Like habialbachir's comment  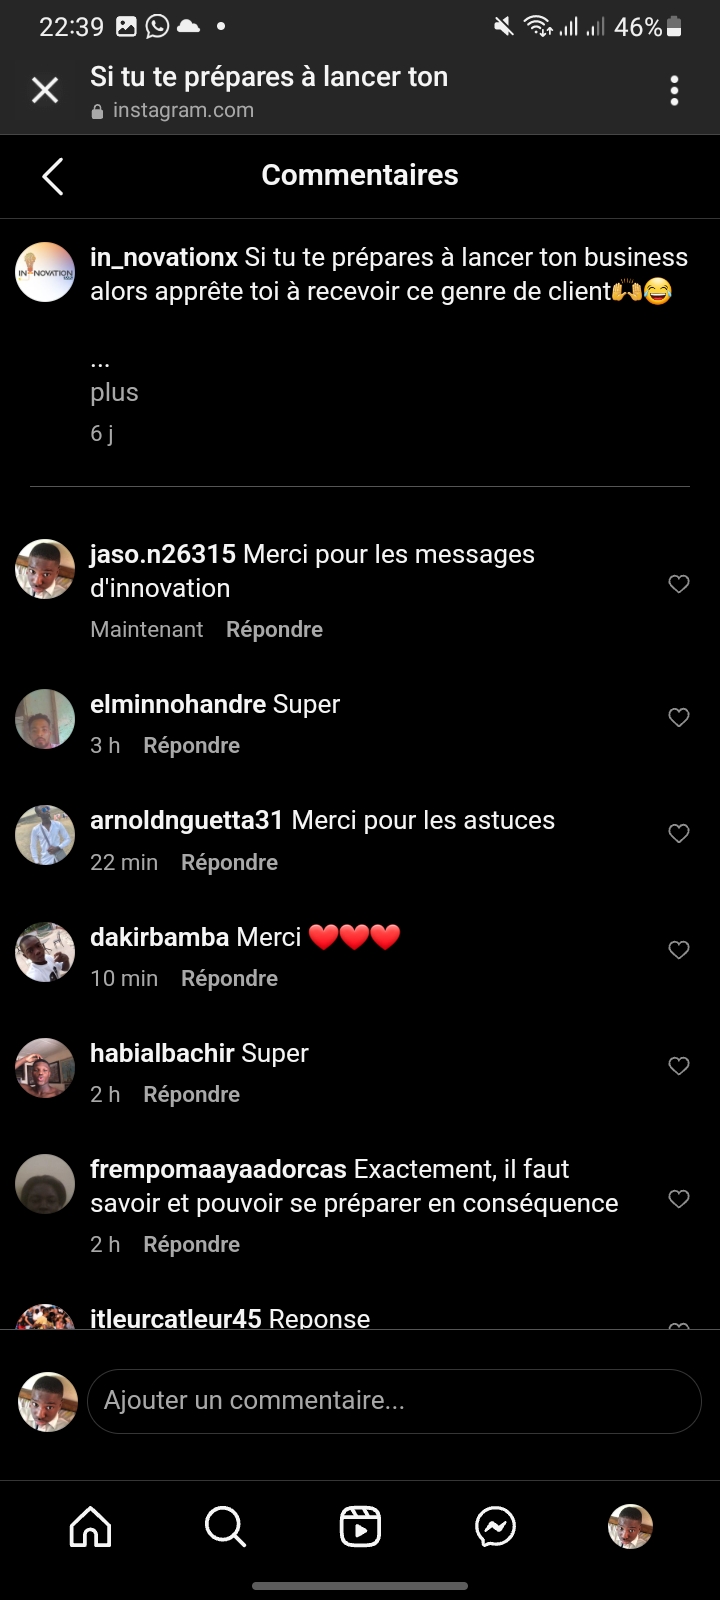point(679,1066)
